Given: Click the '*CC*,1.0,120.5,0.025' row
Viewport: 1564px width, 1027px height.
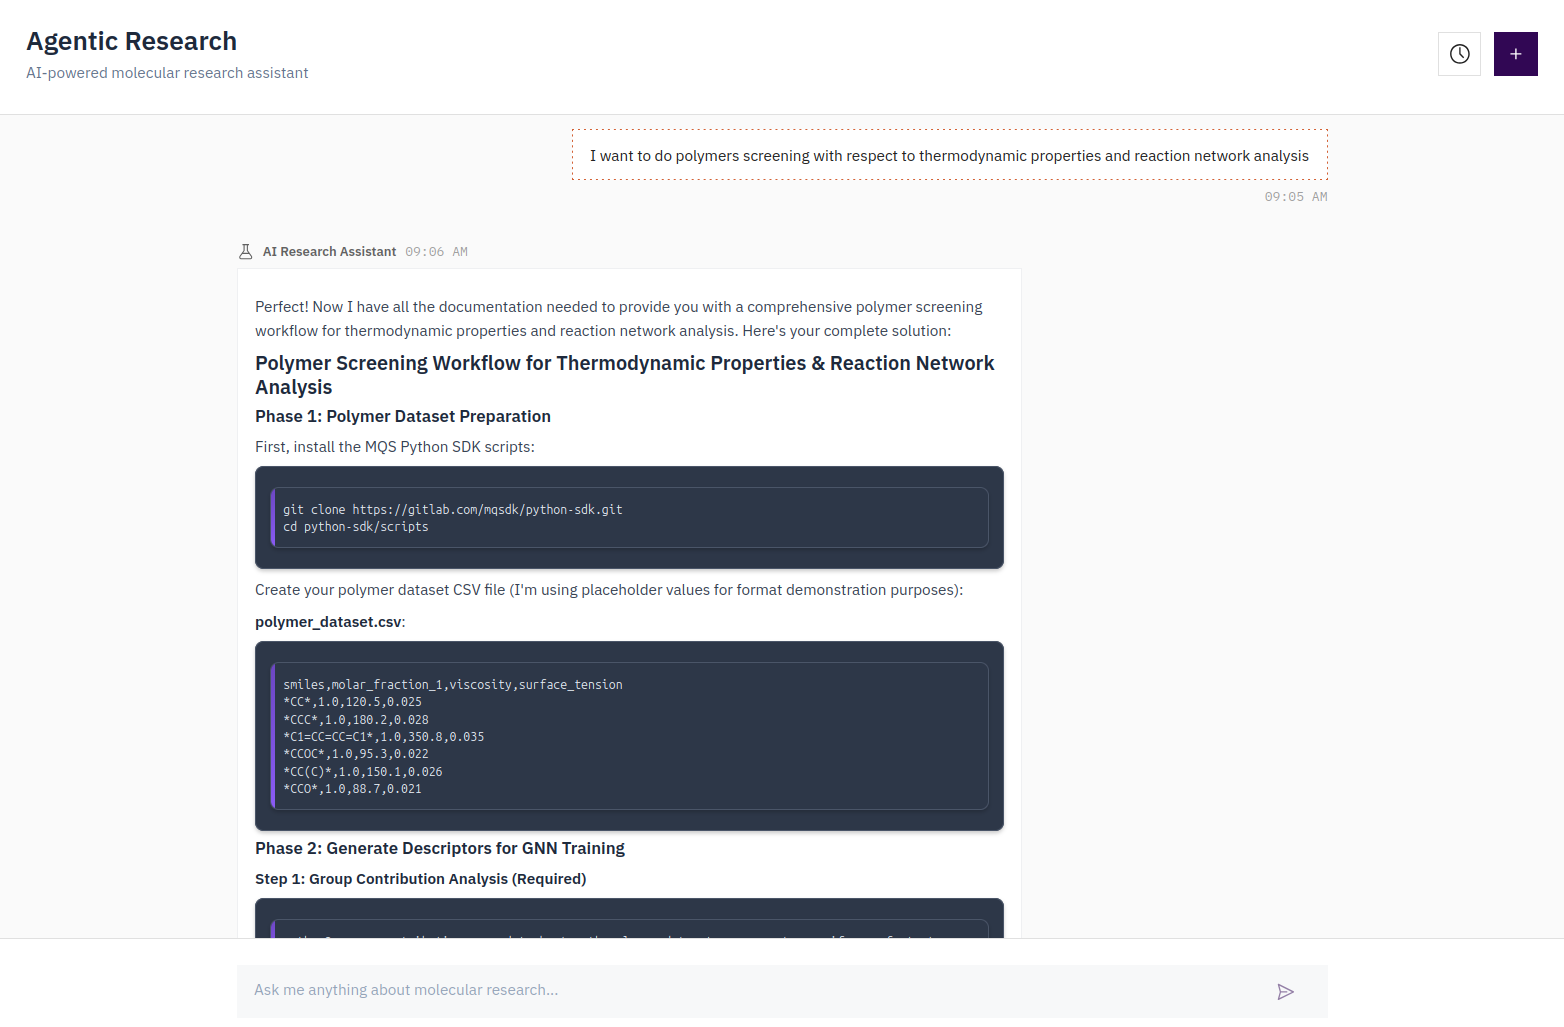Looking at the screenshot, I should tap(352, 702).
